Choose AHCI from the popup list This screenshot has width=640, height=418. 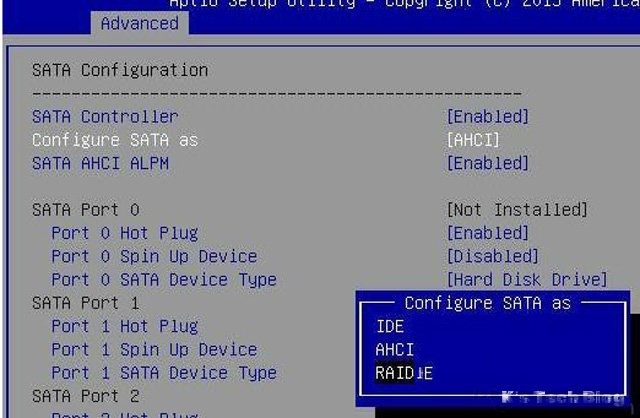tap(394, 350)
